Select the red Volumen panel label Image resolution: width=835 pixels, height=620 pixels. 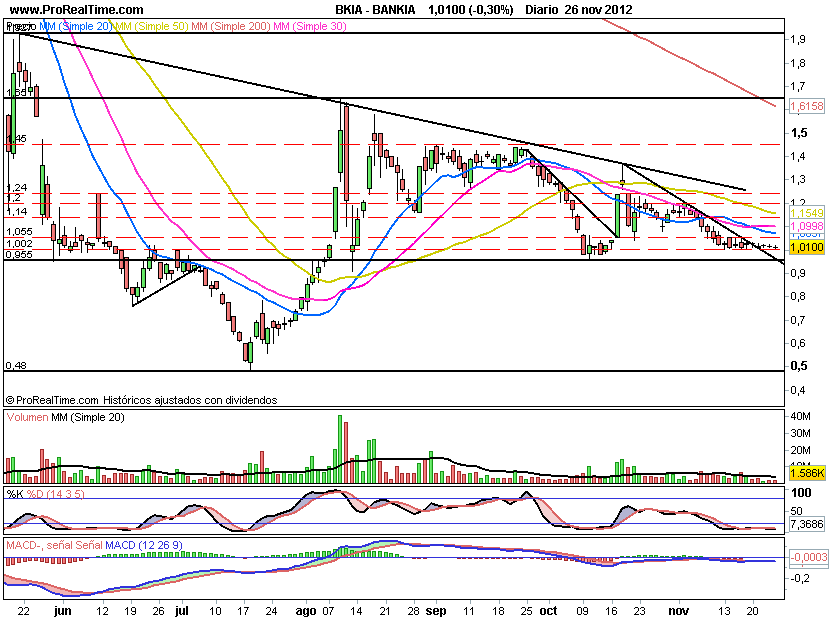(28, 417)
